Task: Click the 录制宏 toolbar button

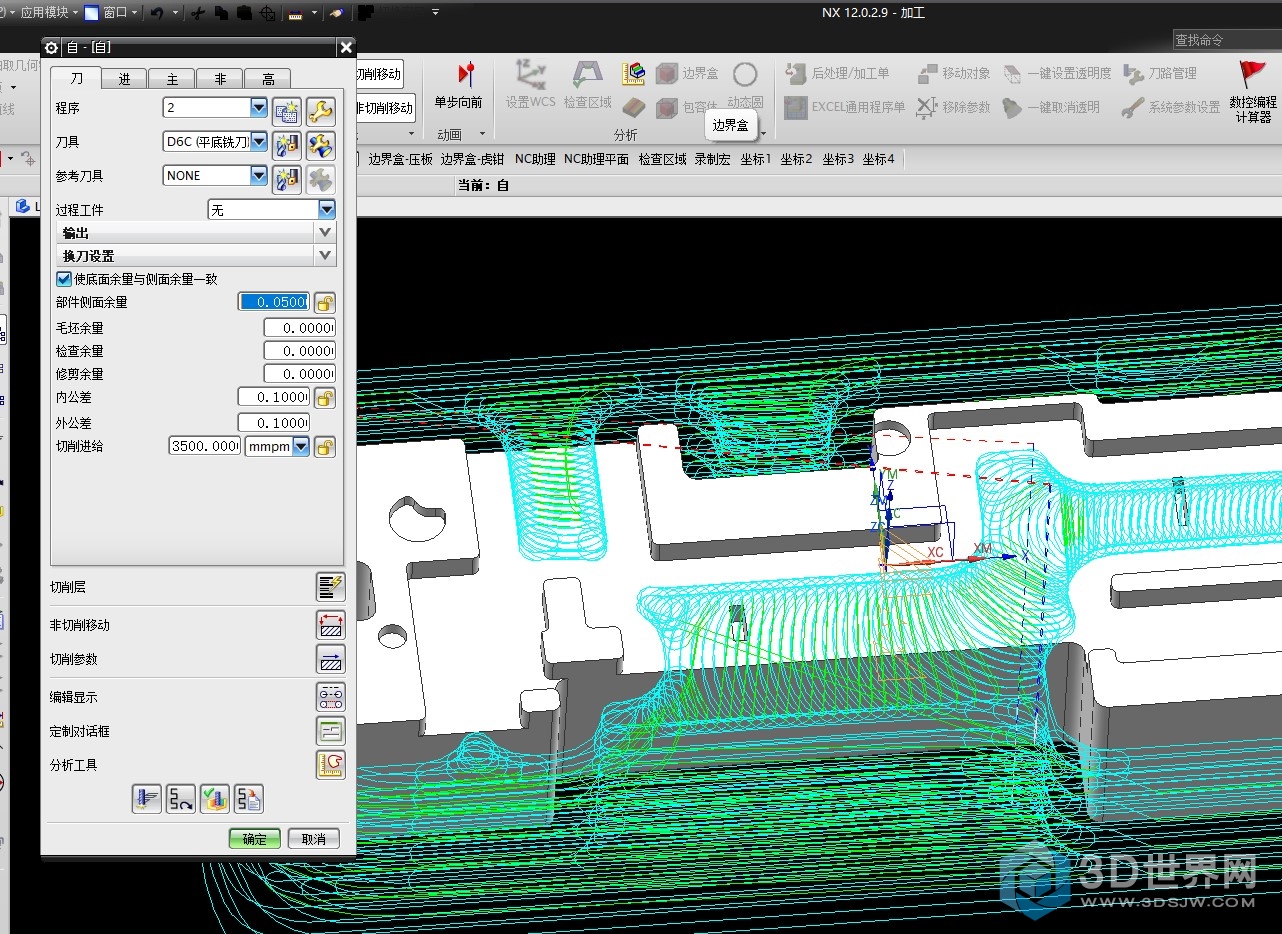Action: pos(713,159)
